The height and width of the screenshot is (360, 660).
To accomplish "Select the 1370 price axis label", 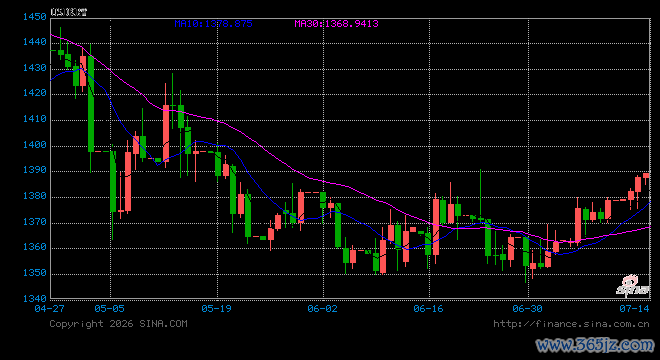I will [x=35, y=222].
